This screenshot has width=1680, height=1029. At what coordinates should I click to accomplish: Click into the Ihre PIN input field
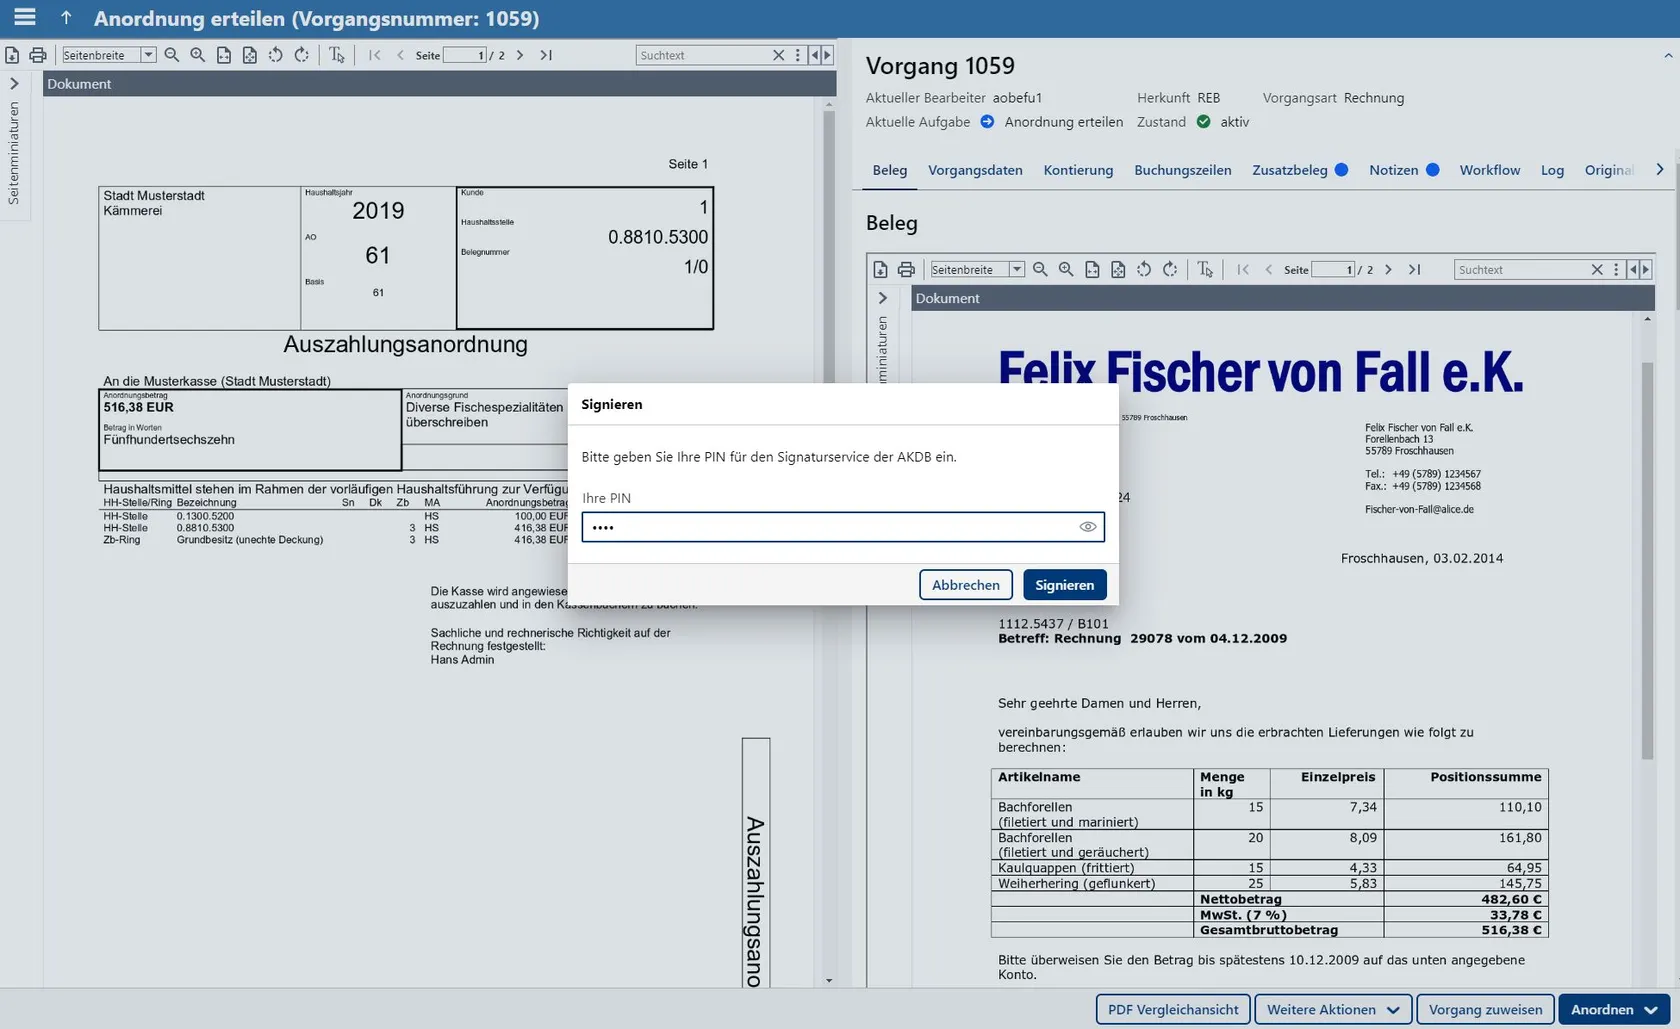[x=830, y=527]
